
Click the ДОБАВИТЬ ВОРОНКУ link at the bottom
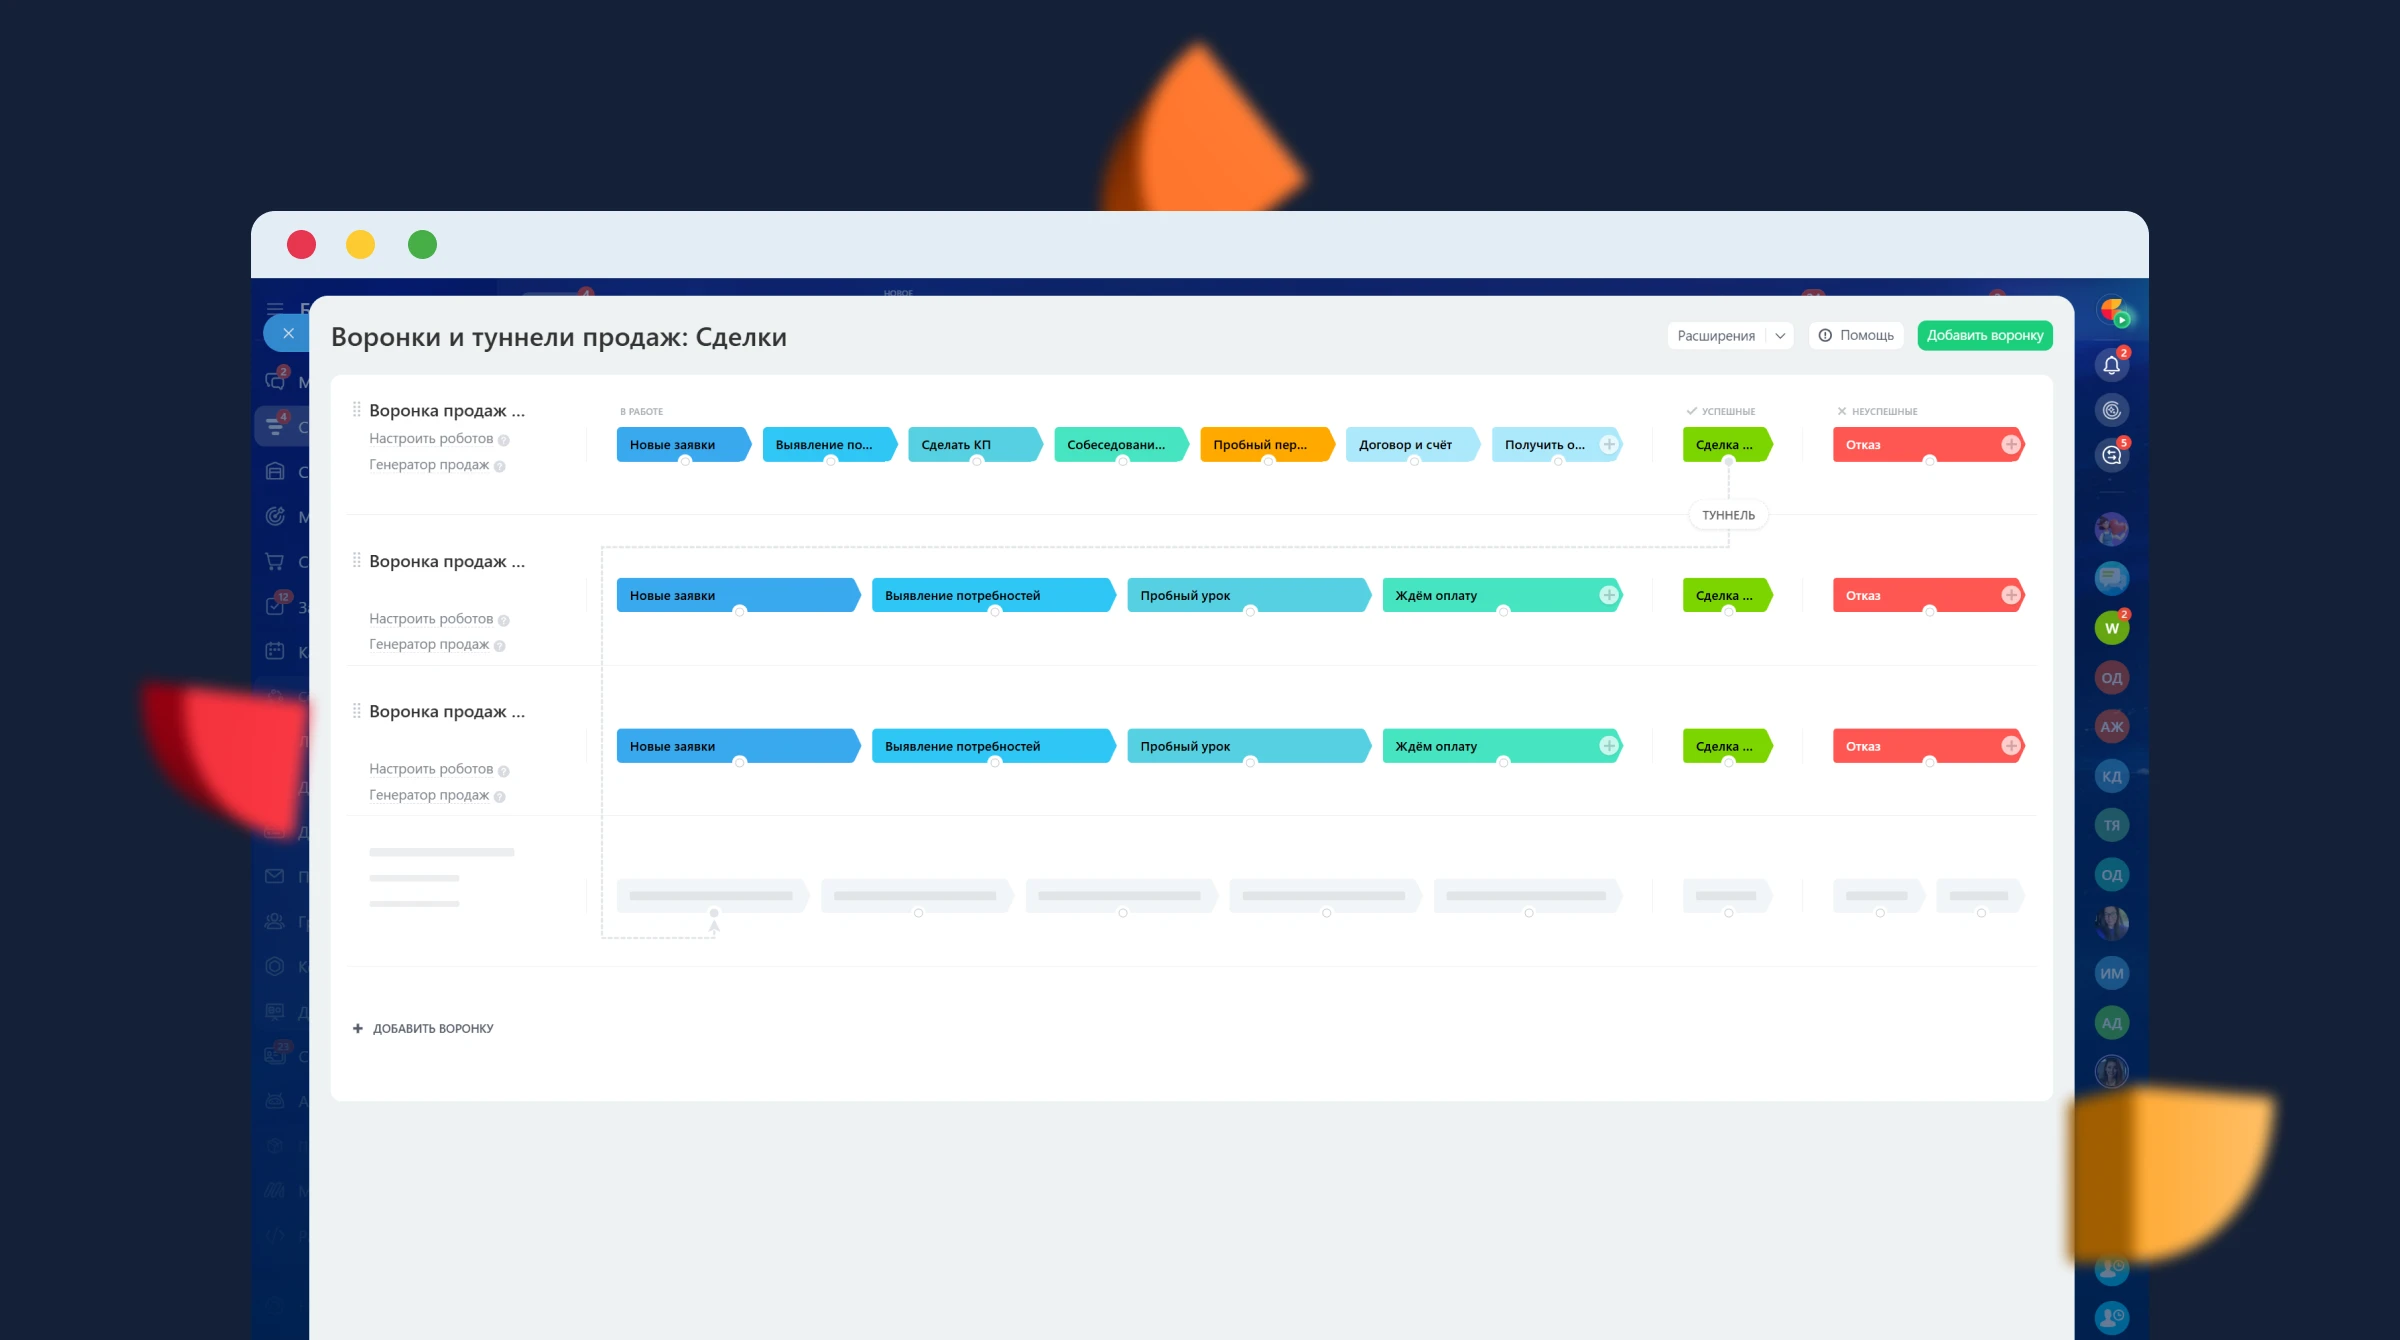click(x=432, y=1028)
